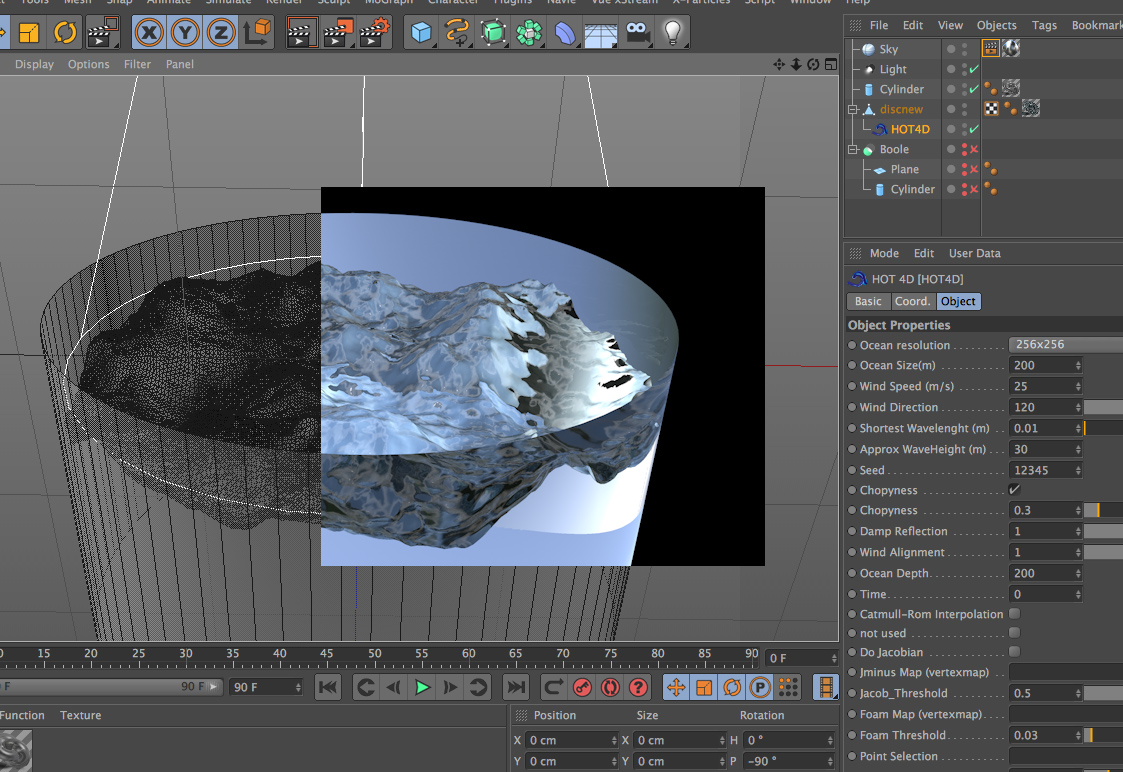Viewport: 1123px width, 772px height.
Task: Toggle the Z axis lock
Action: [221, 32]
